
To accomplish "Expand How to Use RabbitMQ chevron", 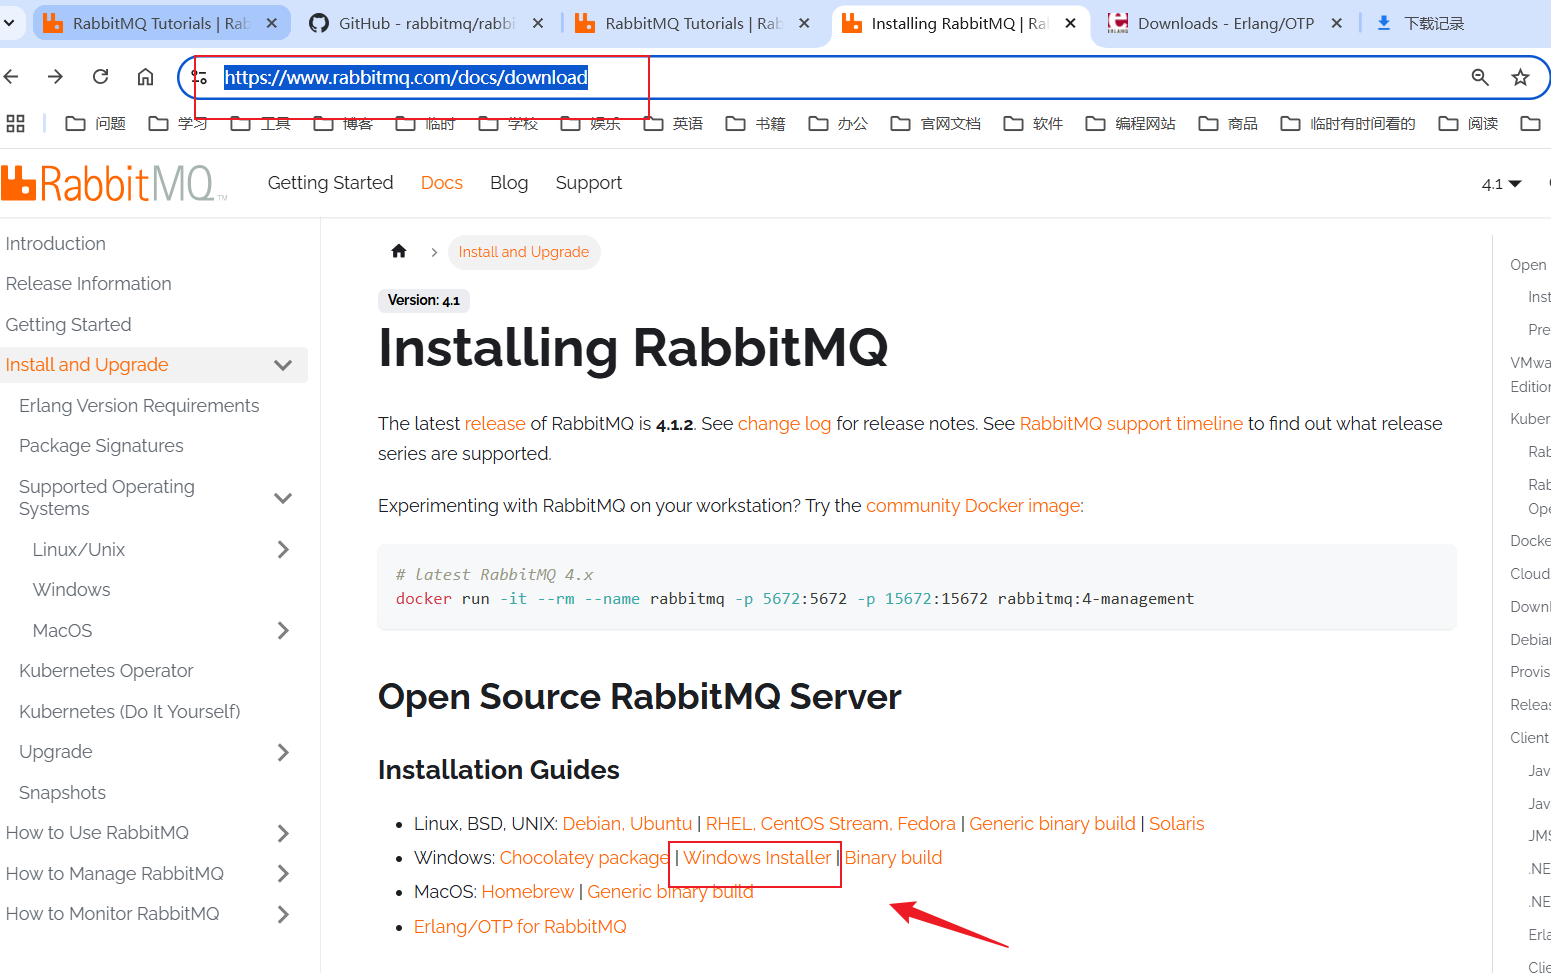I will point(283,833).
